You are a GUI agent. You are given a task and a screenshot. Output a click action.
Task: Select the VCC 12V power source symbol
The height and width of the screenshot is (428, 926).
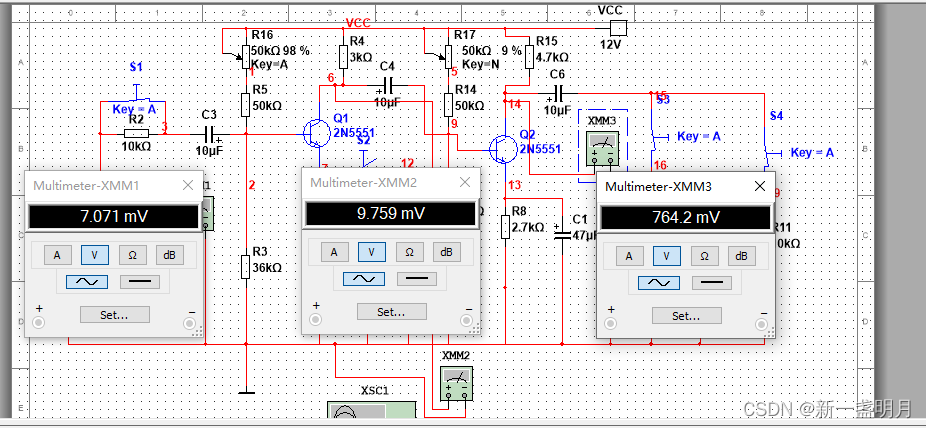[x=618, y=28]
